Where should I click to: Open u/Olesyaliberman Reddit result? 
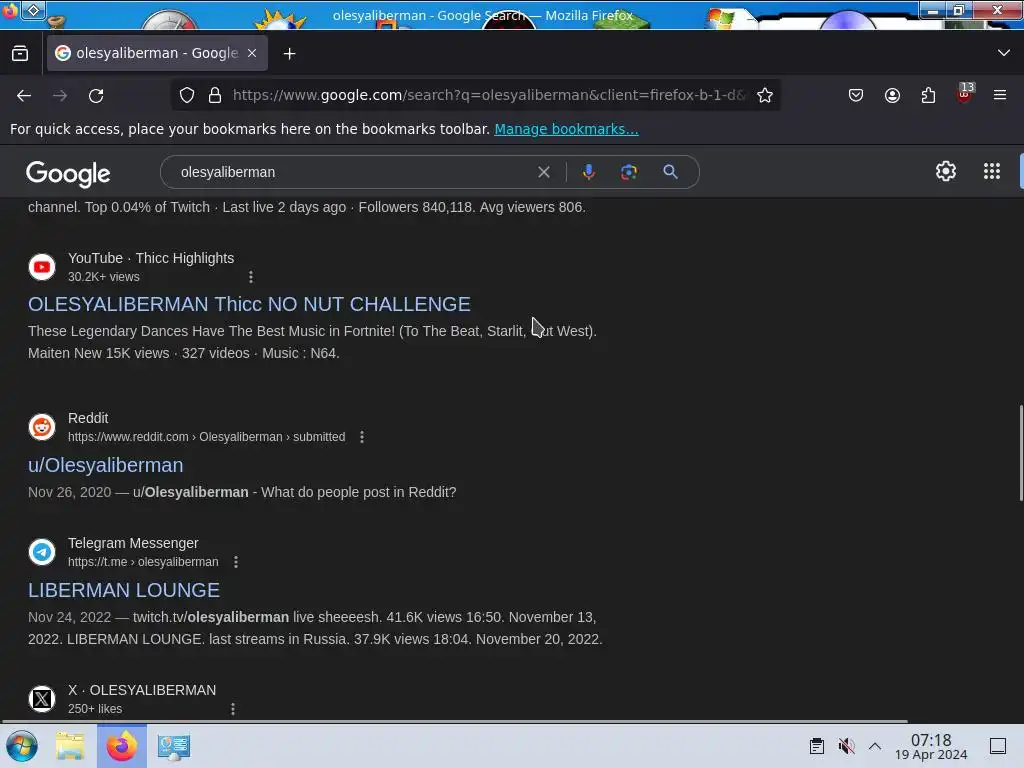coord(106,465)
